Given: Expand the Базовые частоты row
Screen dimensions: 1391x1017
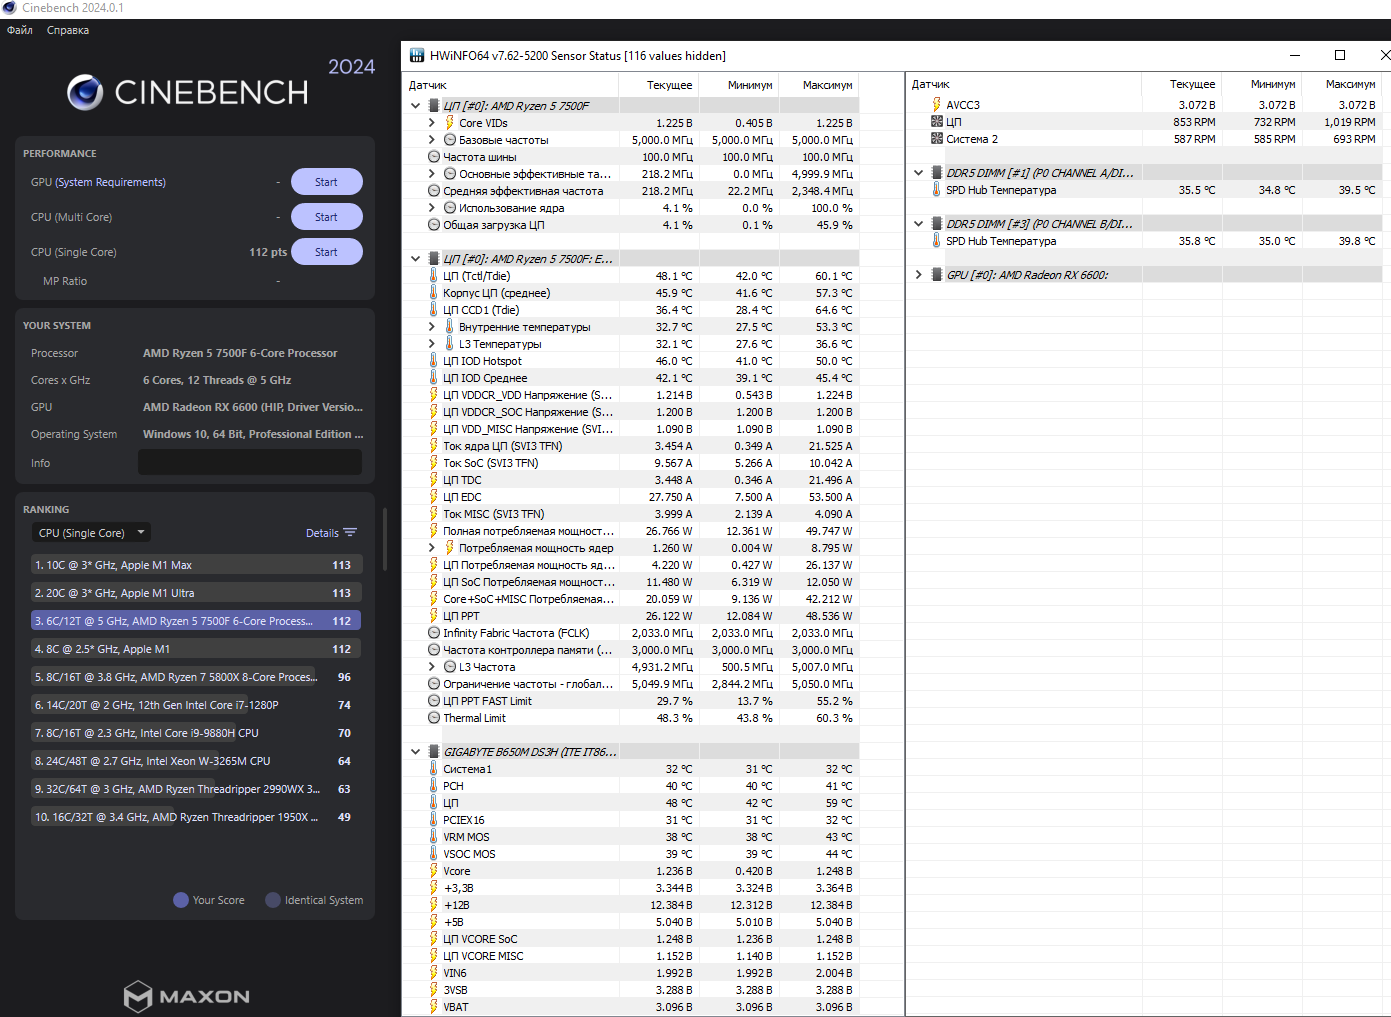Looking at the screenshot, I should tap(432, 140).
